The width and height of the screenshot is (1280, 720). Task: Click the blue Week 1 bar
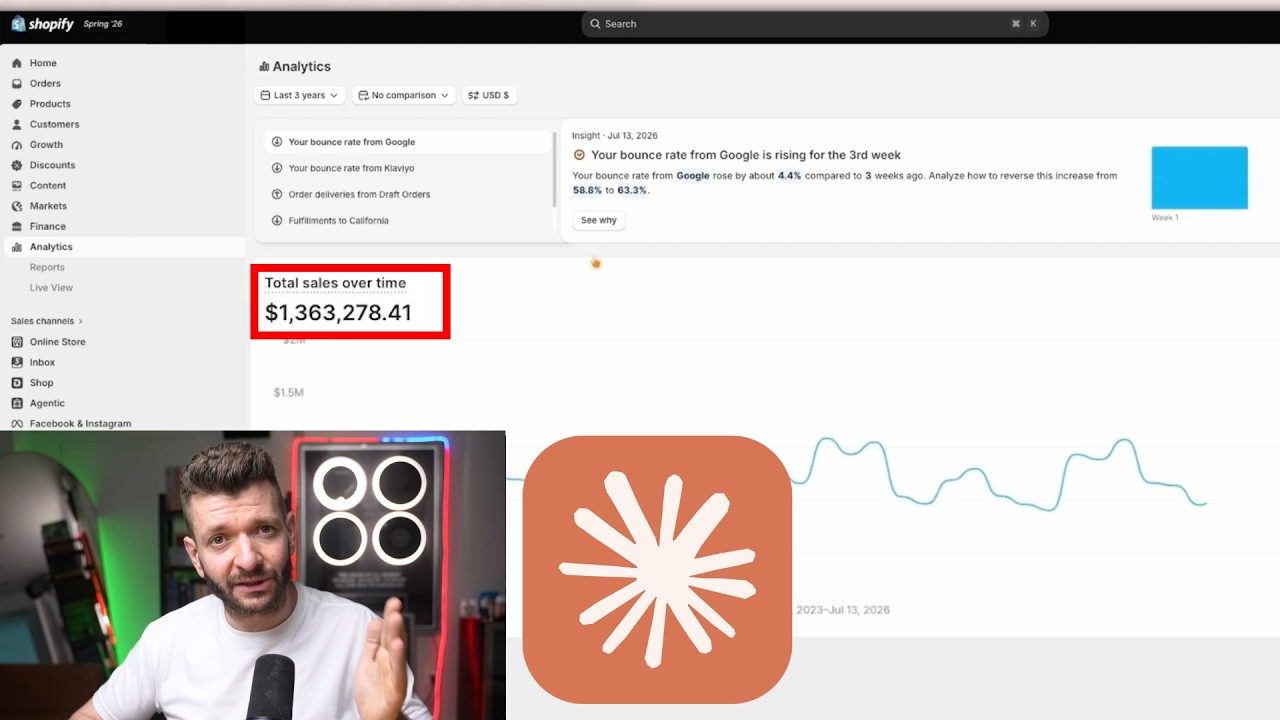pyautogui.click(x=1199, y=178)
